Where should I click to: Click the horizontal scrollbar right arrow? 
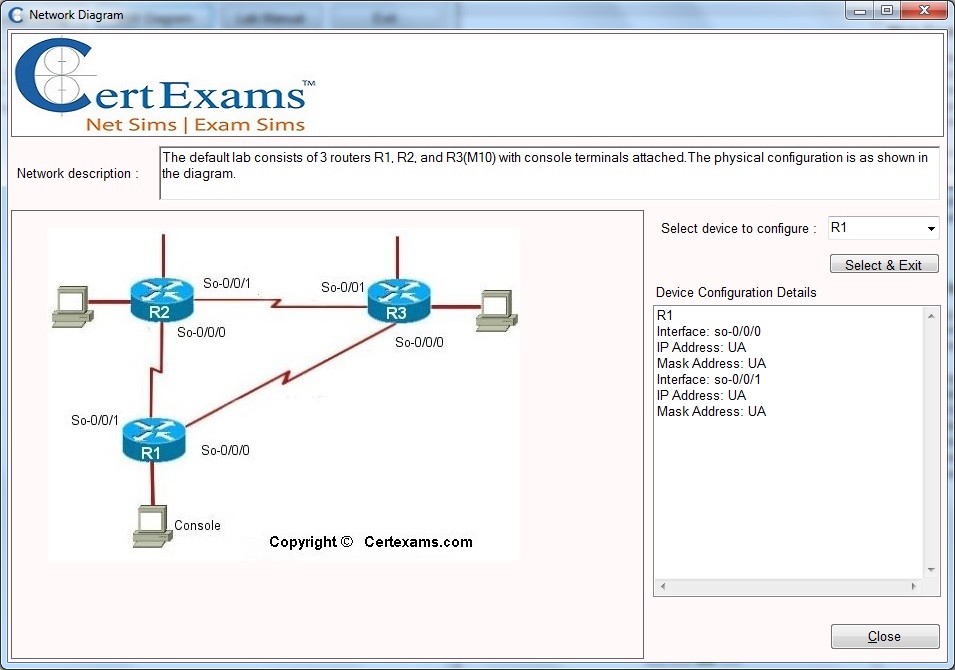click(x=913, y=587)
